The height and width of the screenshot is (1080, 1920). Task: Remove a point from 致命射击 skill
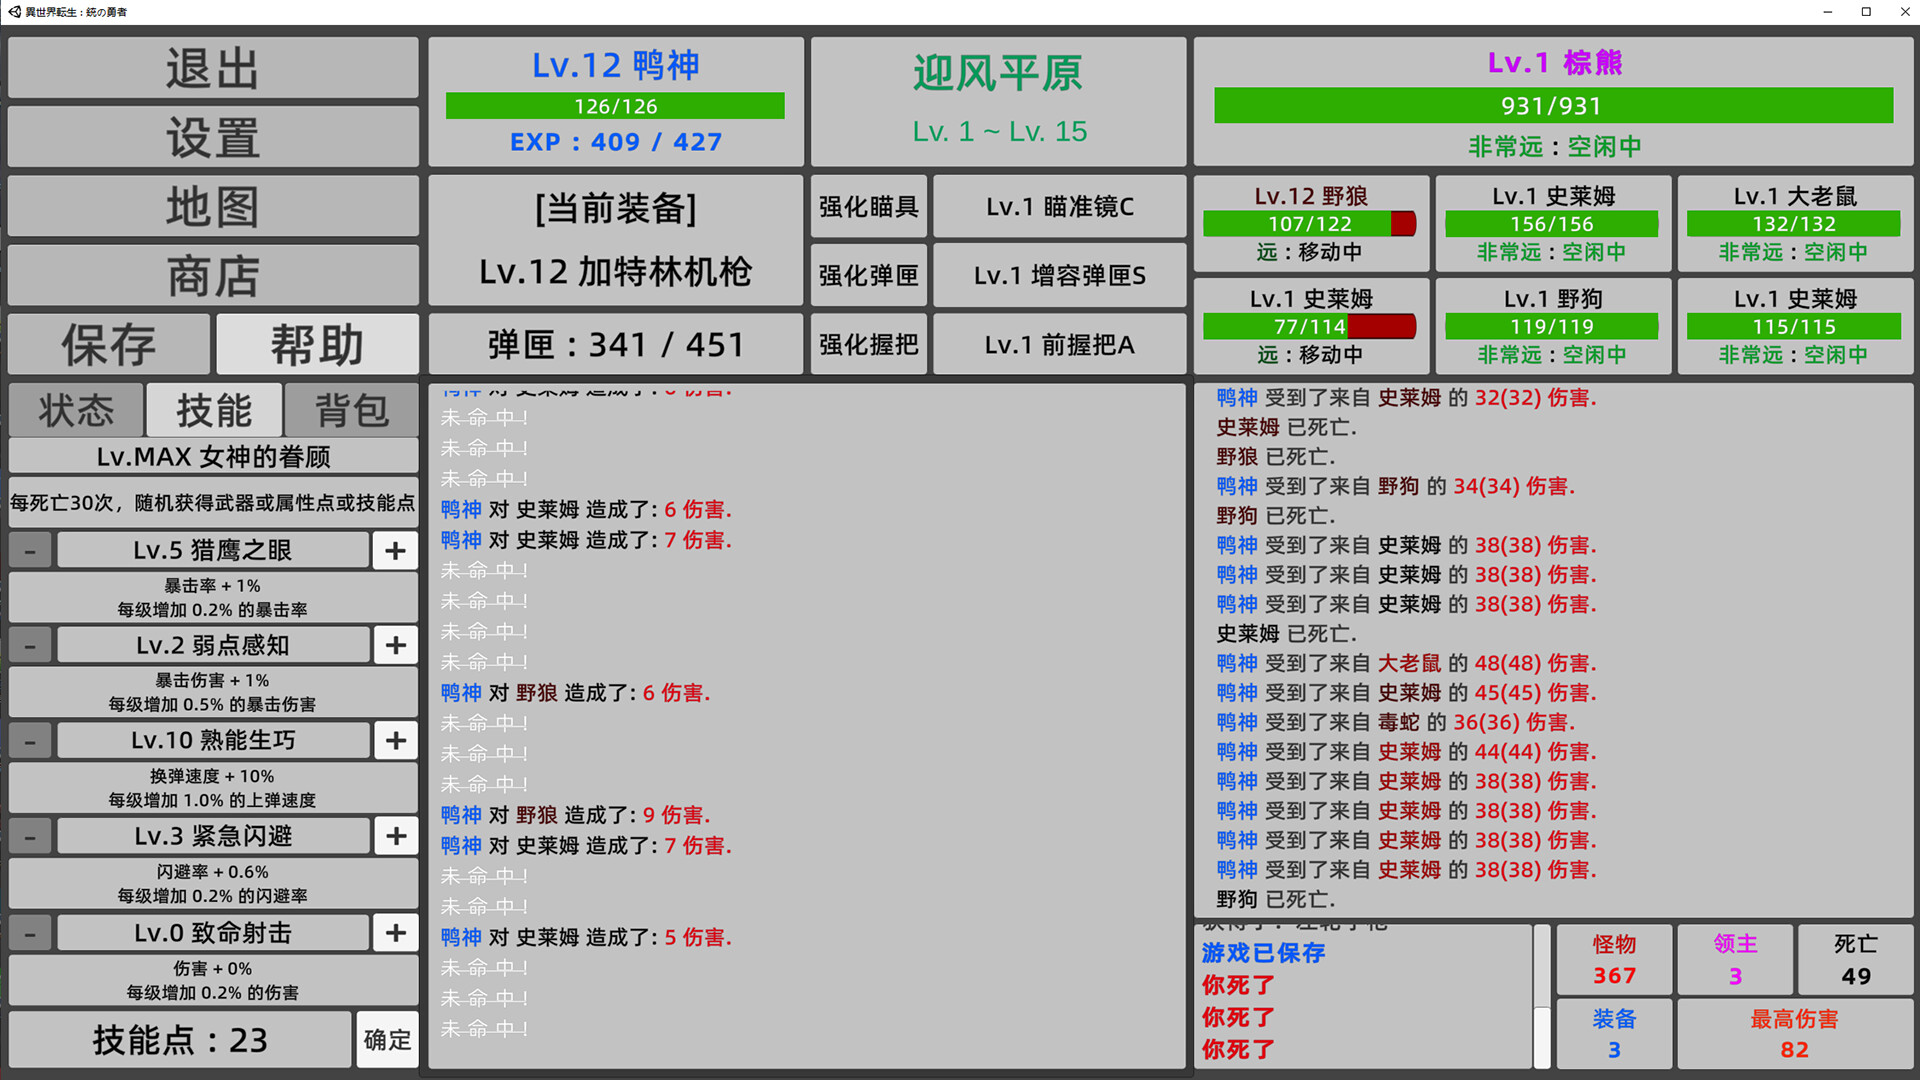point(30,933)
